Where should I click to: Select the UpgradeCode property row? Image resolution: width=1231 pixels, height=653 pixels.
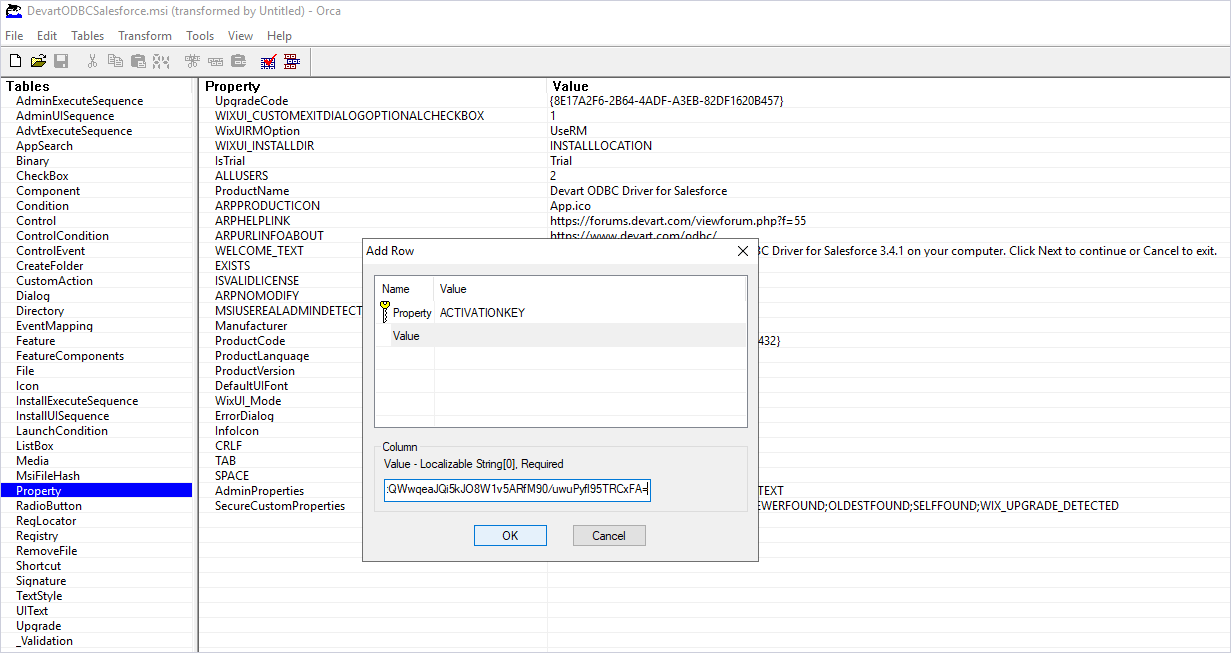pos(250,100)
